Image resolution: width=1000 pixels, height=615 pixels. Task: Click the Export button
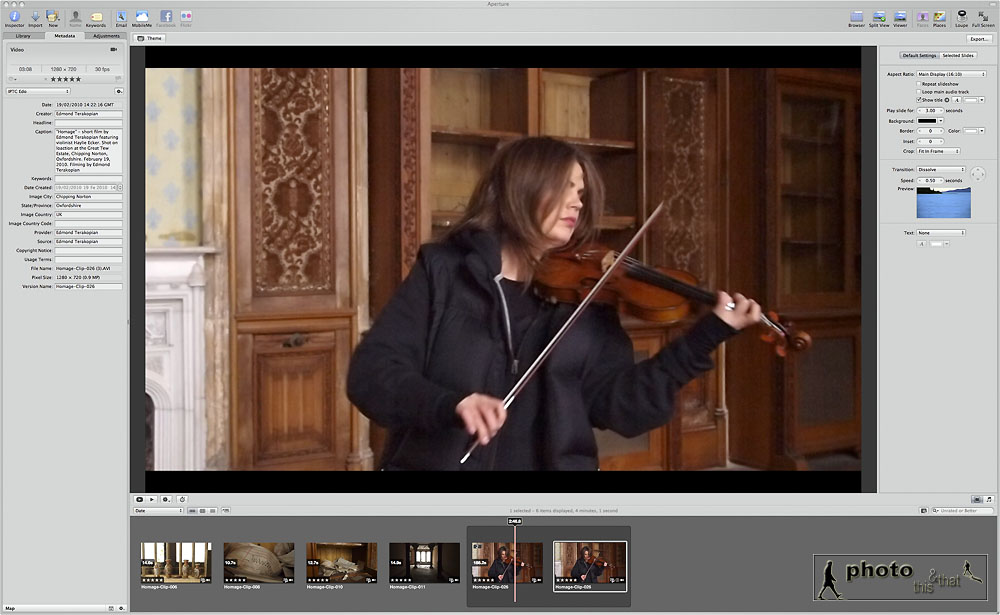(x=979, y=38)
